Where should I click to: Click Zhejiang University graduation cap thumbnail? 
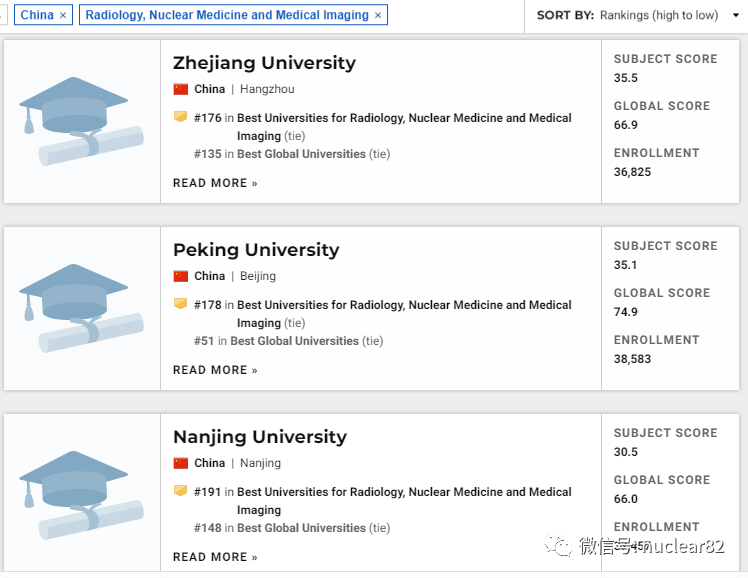tap(82, 121)
